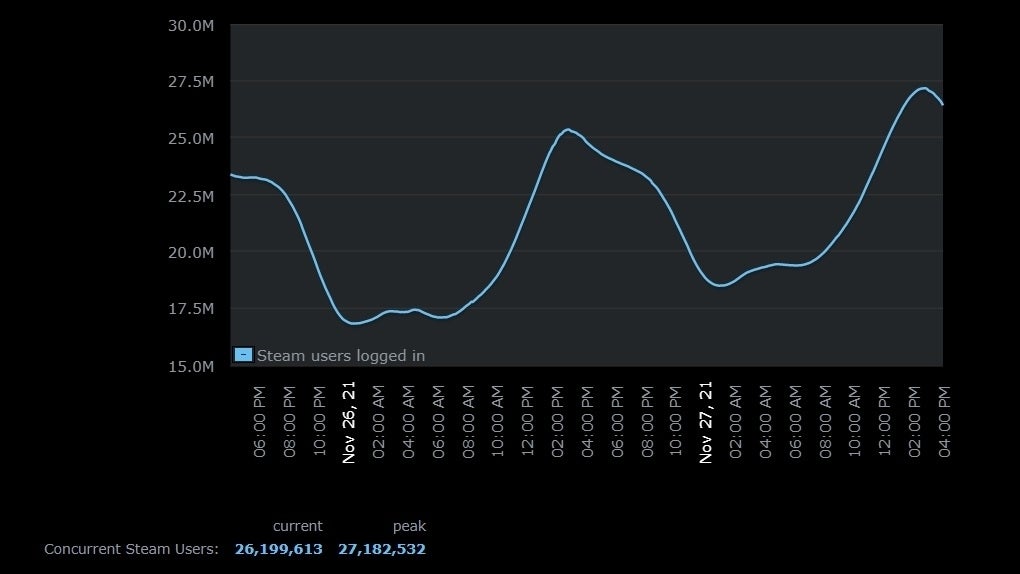This screenshot has width=1020, height=574.
Task: Click the "current" column header
Action: (x=297, y=526)
